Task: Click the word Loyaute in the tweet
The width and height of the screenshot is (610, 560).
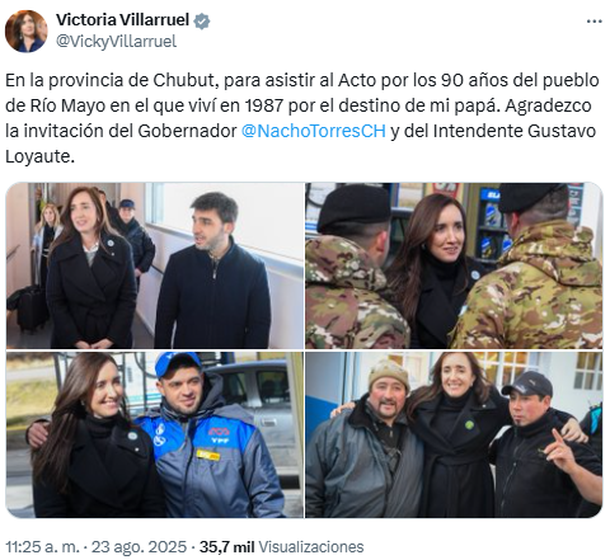Action: 38,157
